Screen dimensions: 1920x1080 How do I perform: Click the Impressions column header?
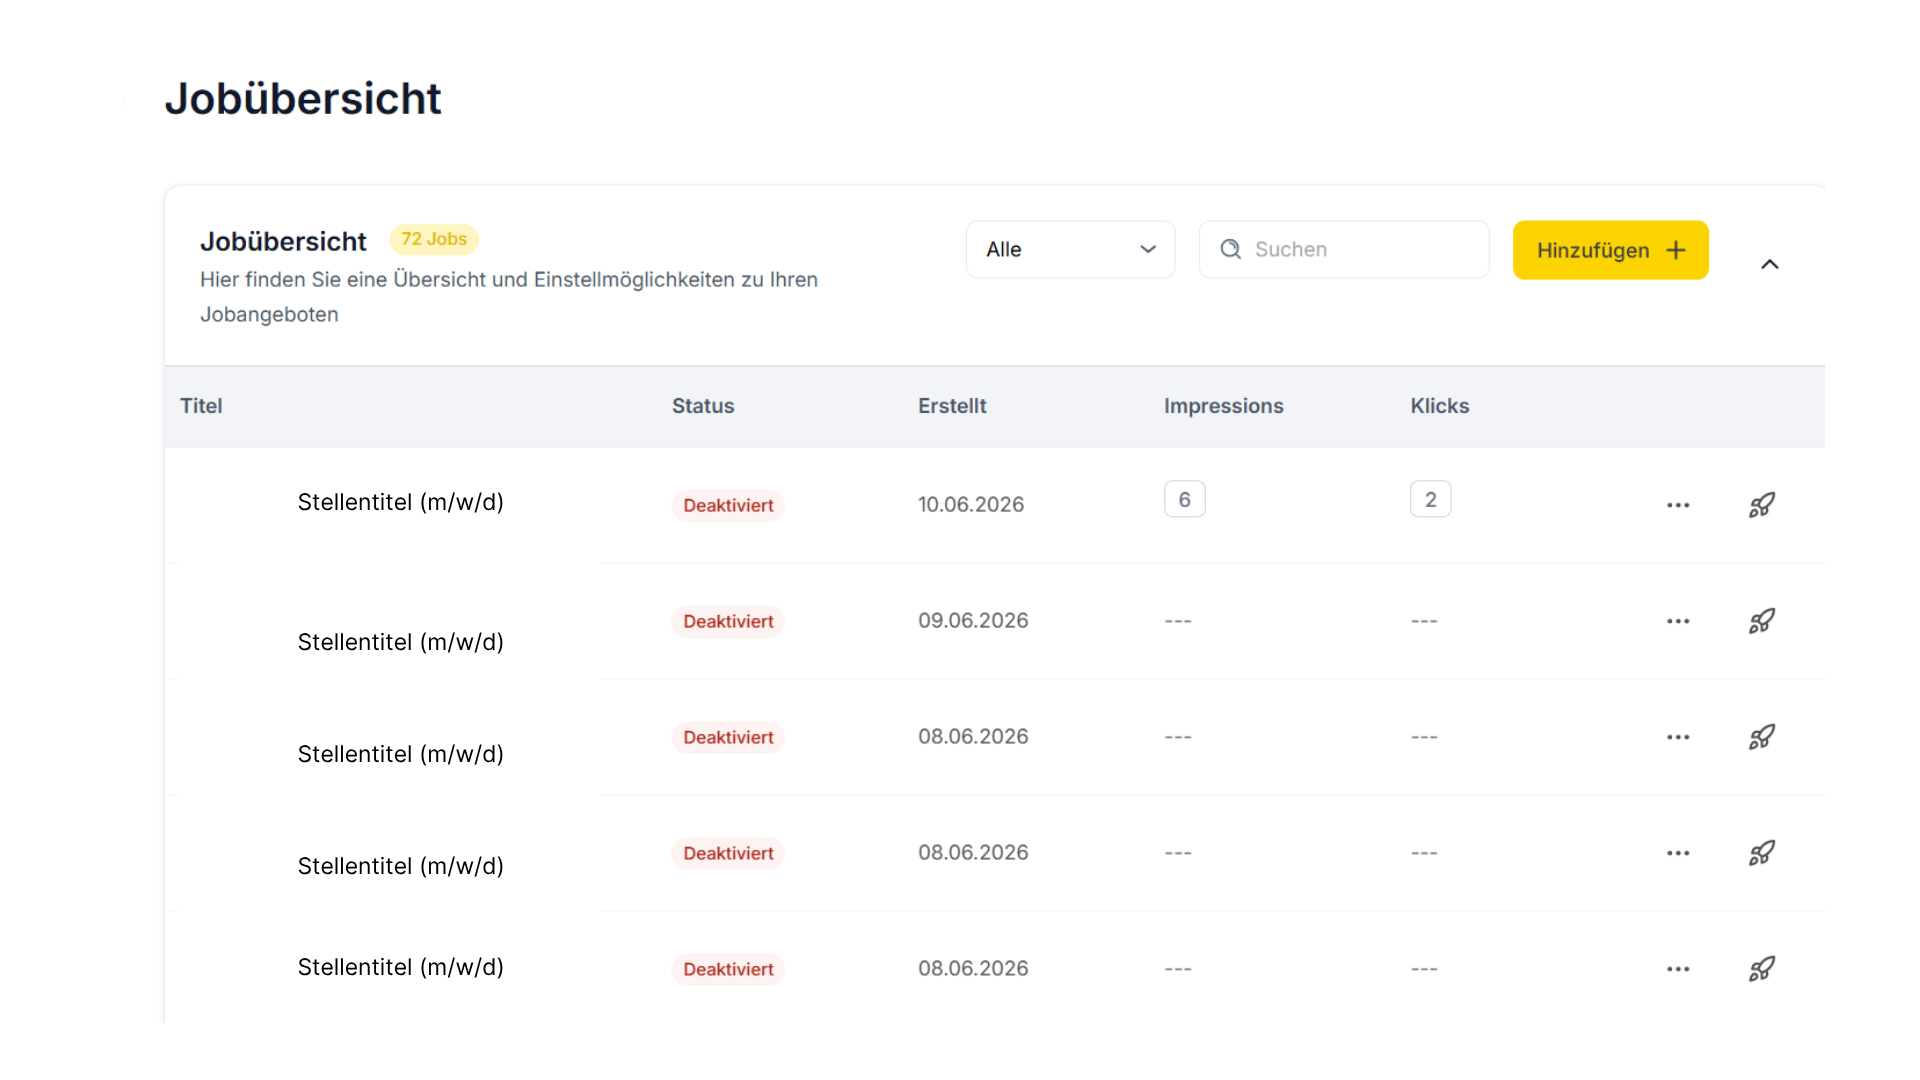pos(1224,406)
